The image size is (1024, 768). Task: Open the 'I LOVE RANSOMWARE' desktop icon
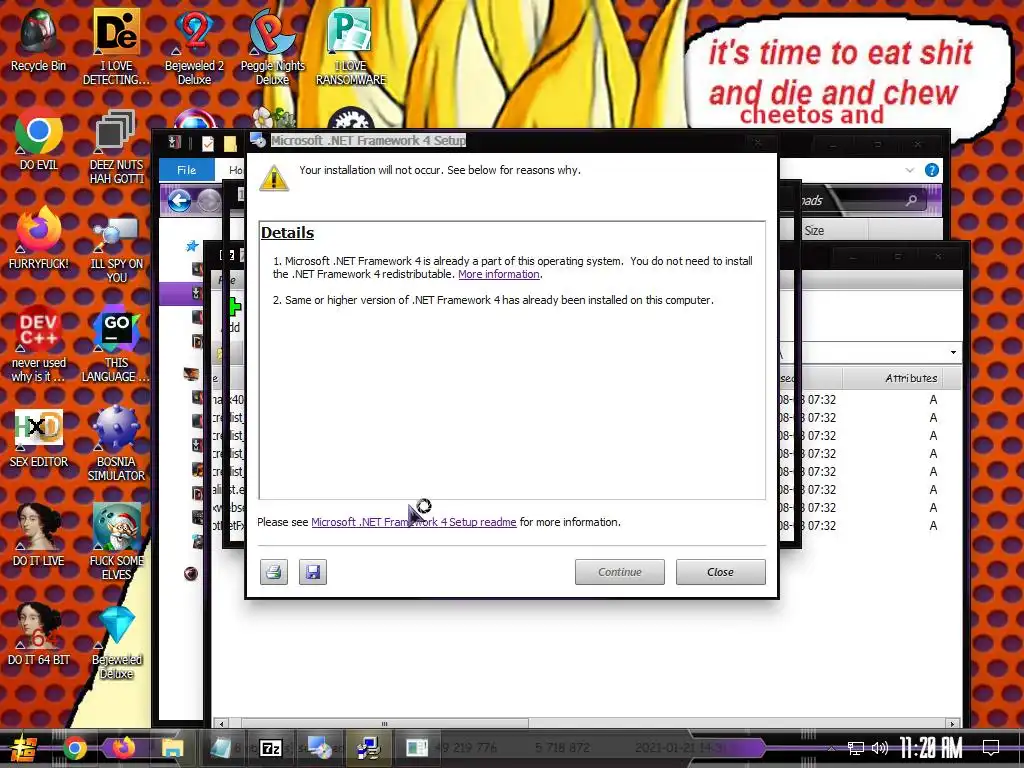click(x=351, y=47)
